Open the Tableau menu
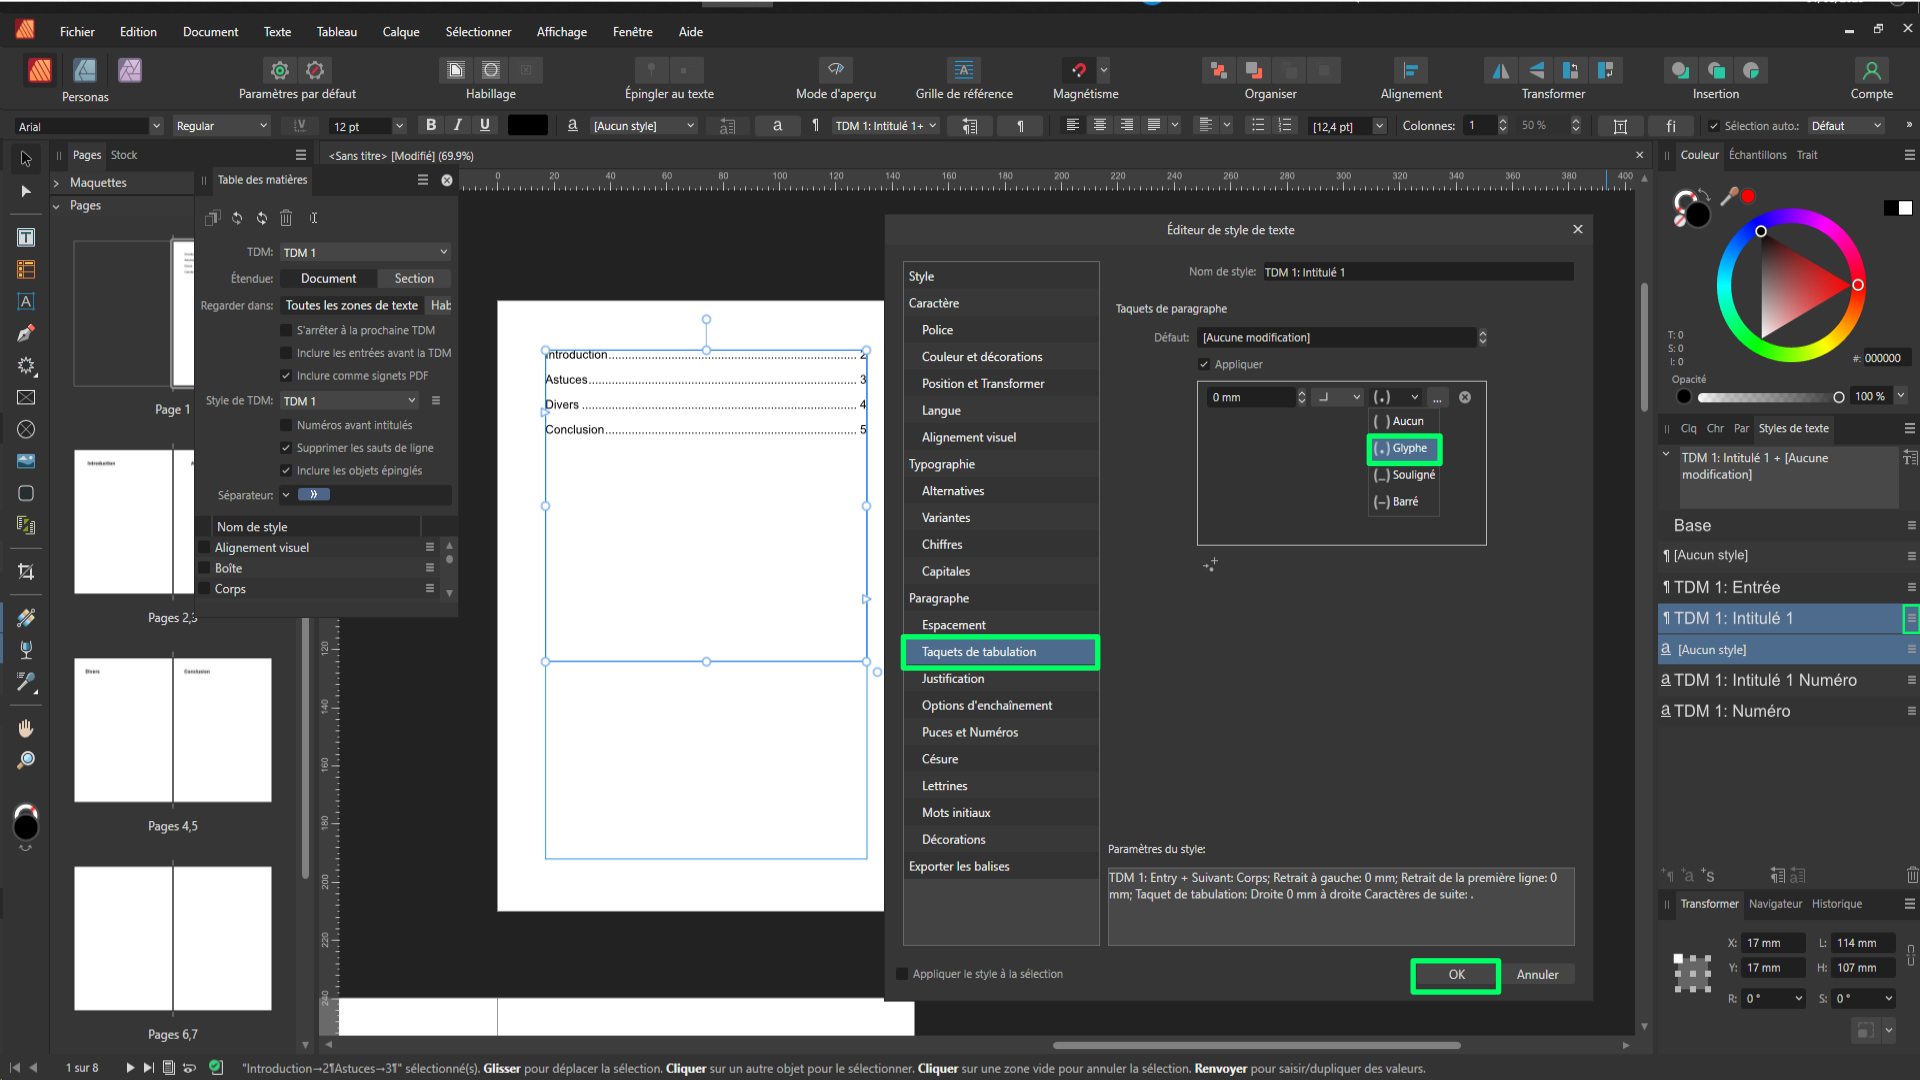This screenshot has height=1080, width=1920. point(336,32)
